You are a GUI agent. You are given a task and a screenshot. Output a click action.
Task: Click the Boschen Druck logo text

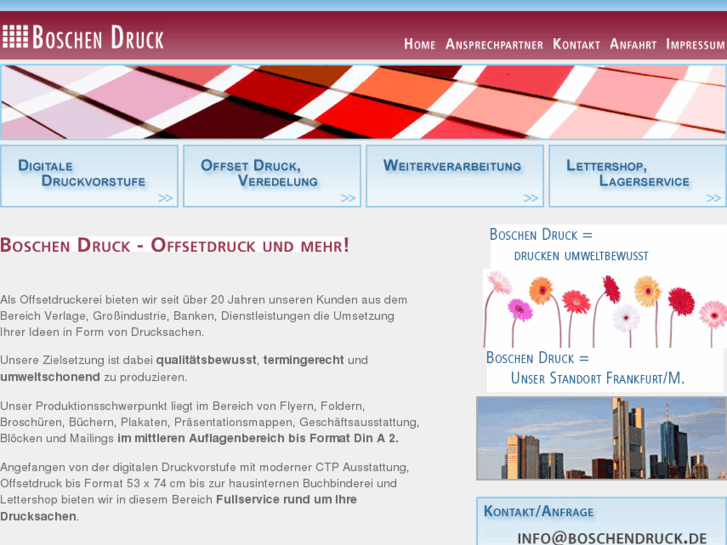(x=98, y=37)
